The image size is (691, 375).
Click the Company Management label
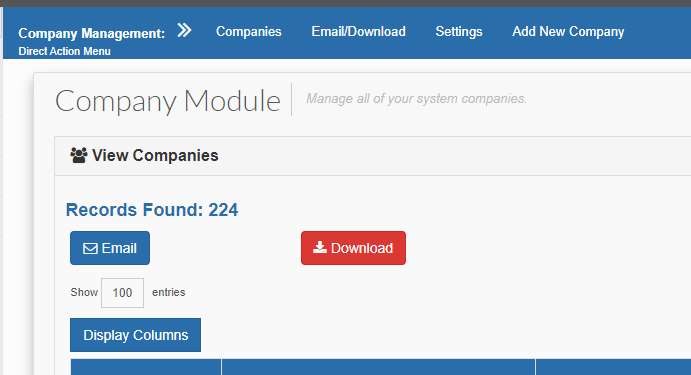[x=92, y=33]
